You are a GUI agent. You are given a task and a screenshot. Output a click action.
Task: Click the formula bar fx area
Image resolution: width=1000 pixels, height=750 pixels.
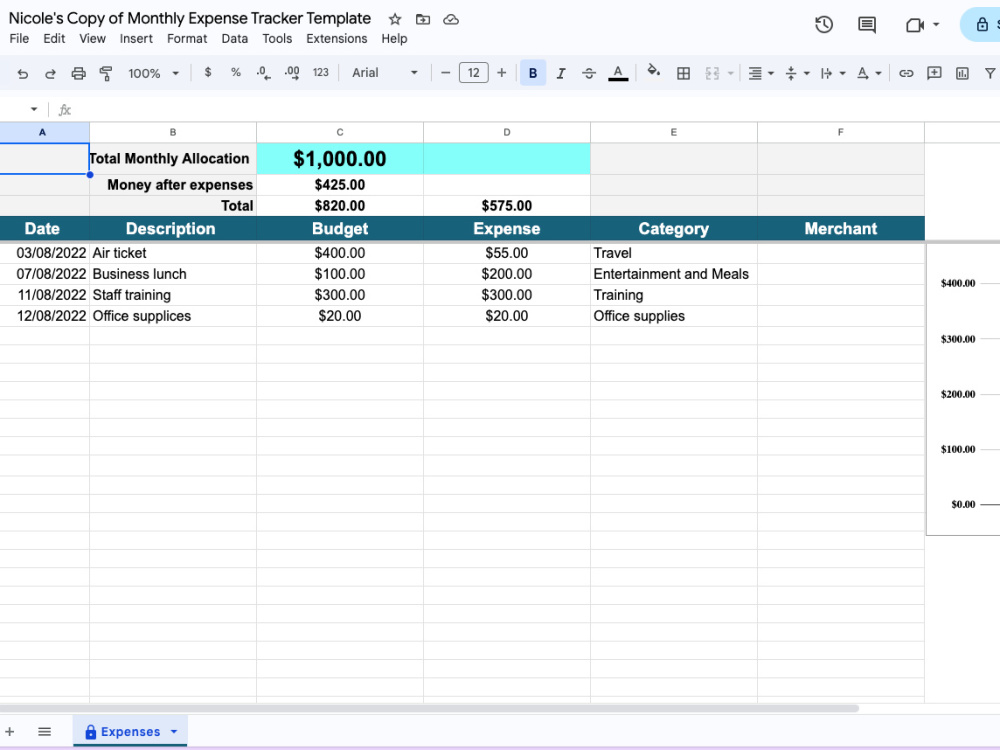(x=64, y=110)
